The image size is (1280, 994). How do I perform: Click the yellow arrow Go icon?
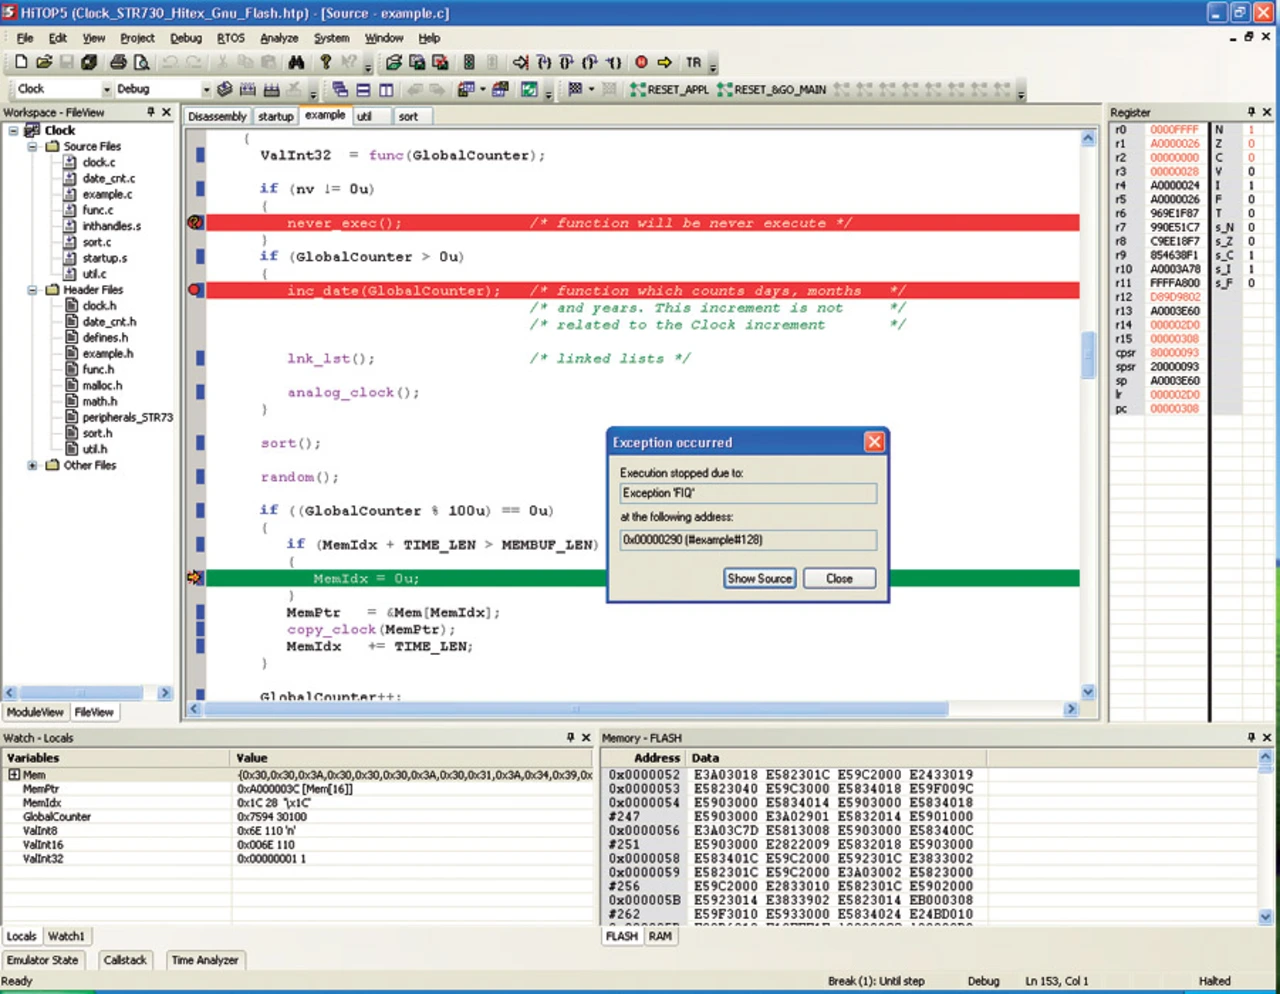click(x=665, y=62)
